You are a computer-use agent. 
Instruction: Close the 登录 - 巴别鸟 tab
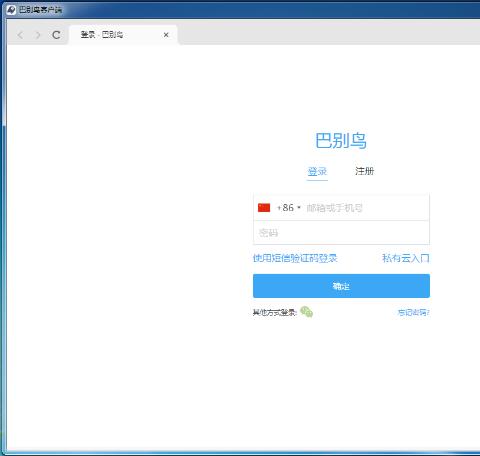click(x=166, y=35)
